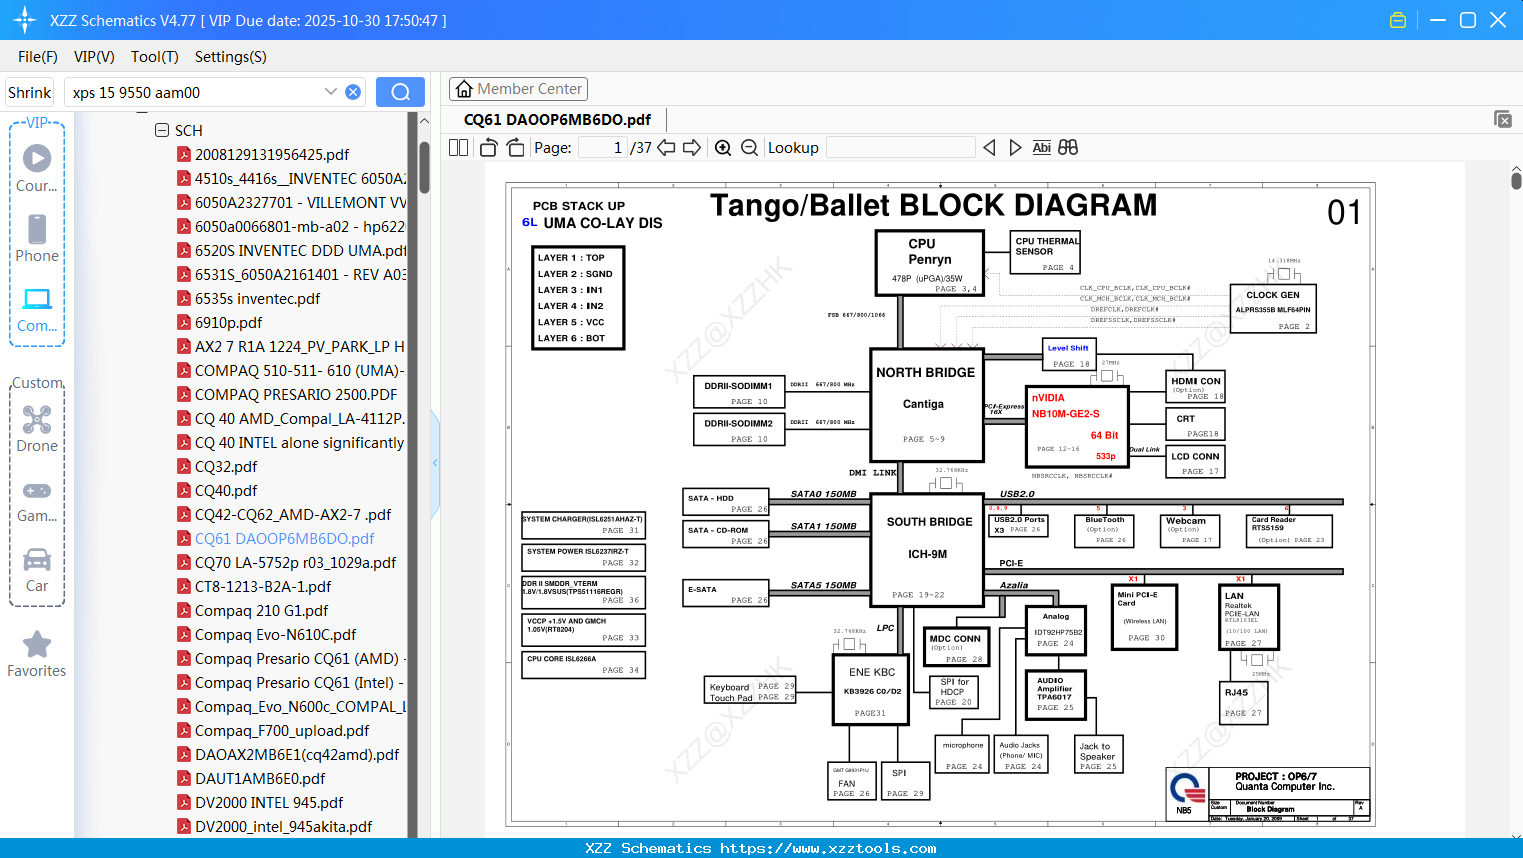Expand the search history dropdown arrow
Screen dimensions: 1523x858
(330, 92)
